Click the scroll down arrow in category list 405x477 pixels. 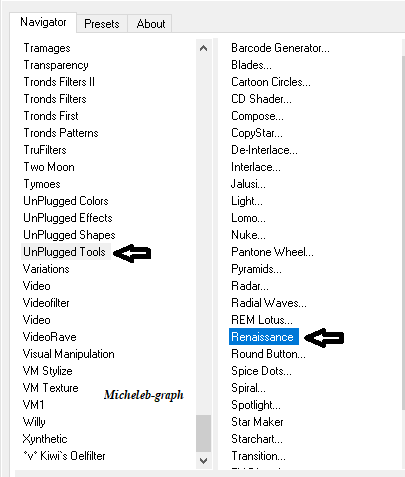[203, 460]
